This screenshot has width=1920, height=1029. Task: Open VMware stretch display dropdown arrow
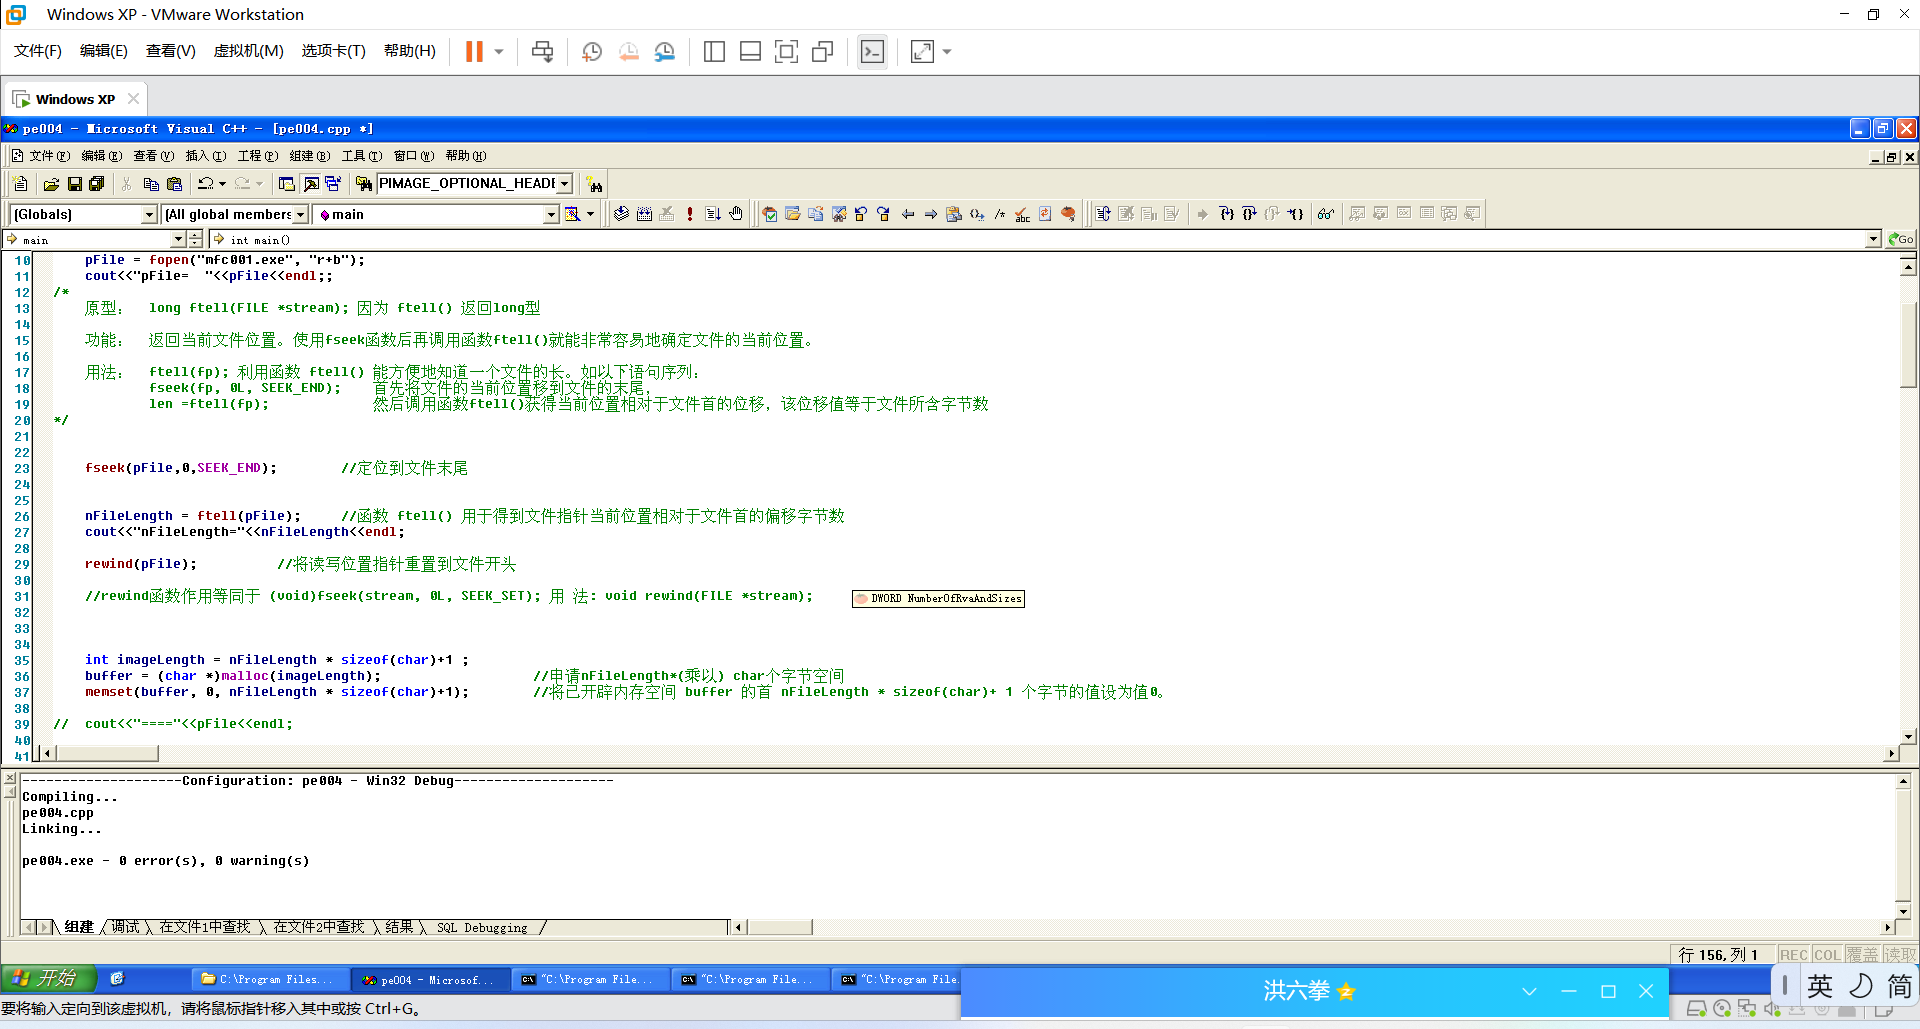tap(947, 51)
